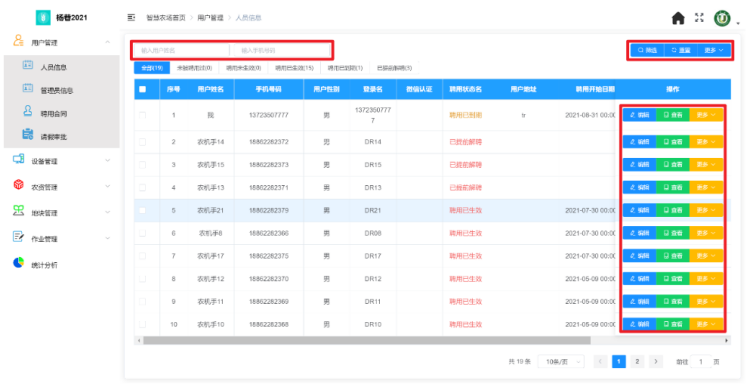Viewport: 753px width, 384px height.
Task: Open the 10条/页 page size dropdown
Action: pyautogui.click(x=561, y=361)
